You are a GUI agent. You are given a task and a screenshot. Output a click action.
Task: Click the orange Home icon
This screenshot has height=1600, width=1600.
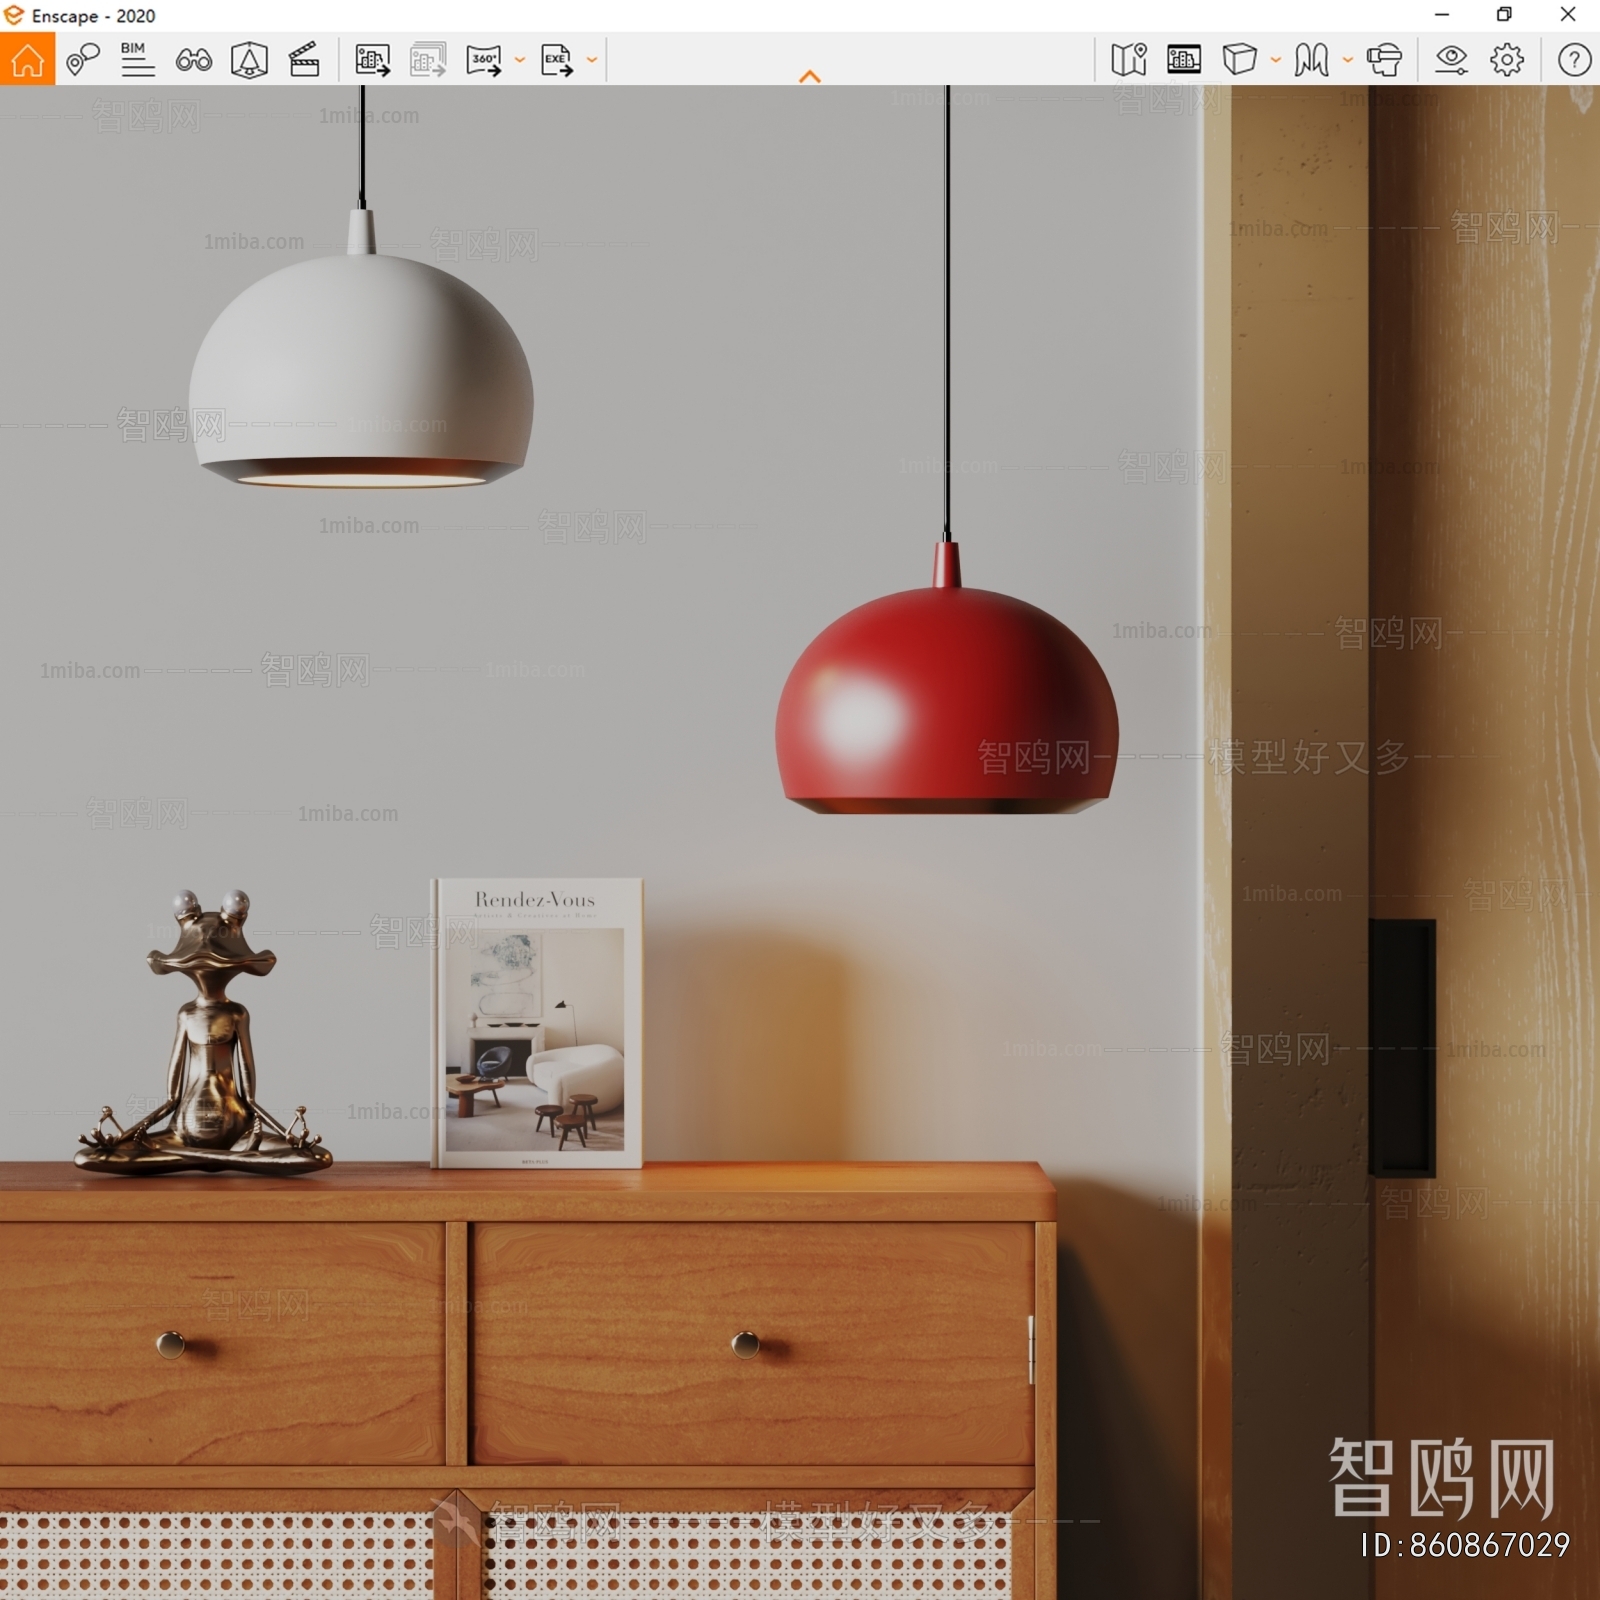[27, 59]
